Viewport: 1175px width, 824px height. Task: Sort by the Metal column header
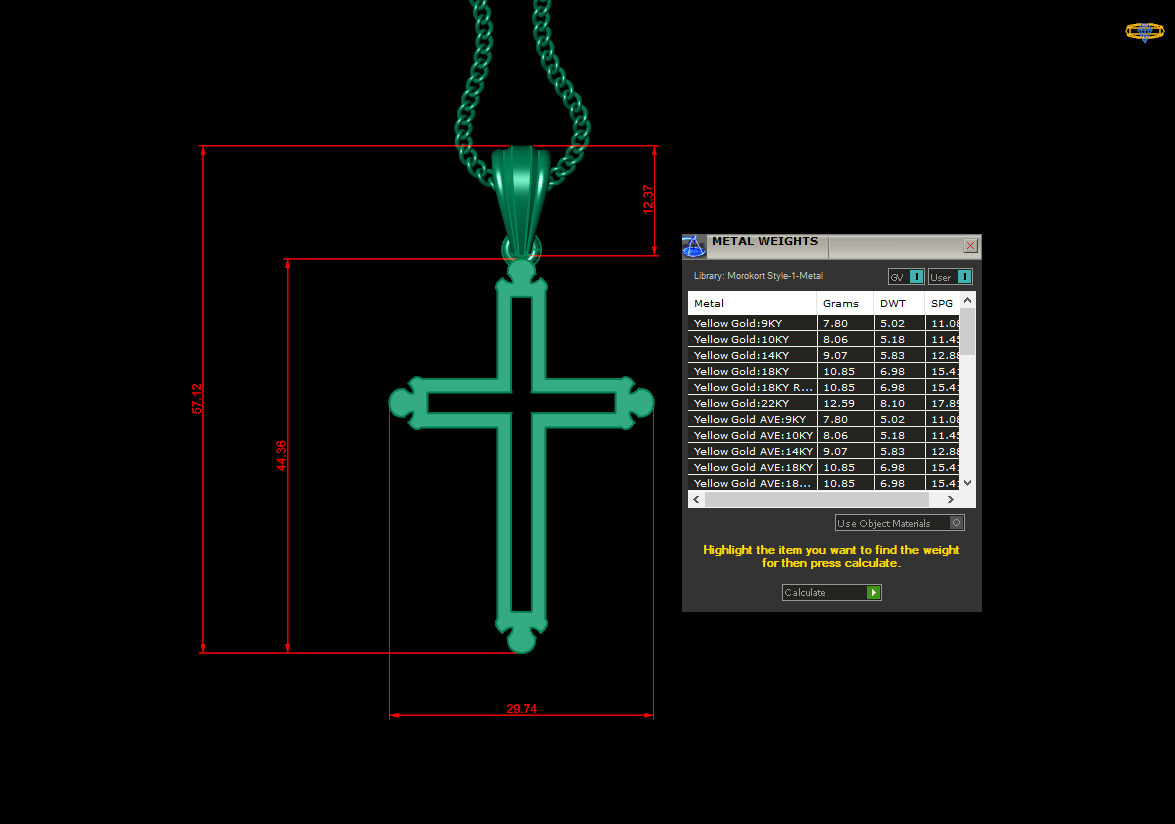coord(752,303)
